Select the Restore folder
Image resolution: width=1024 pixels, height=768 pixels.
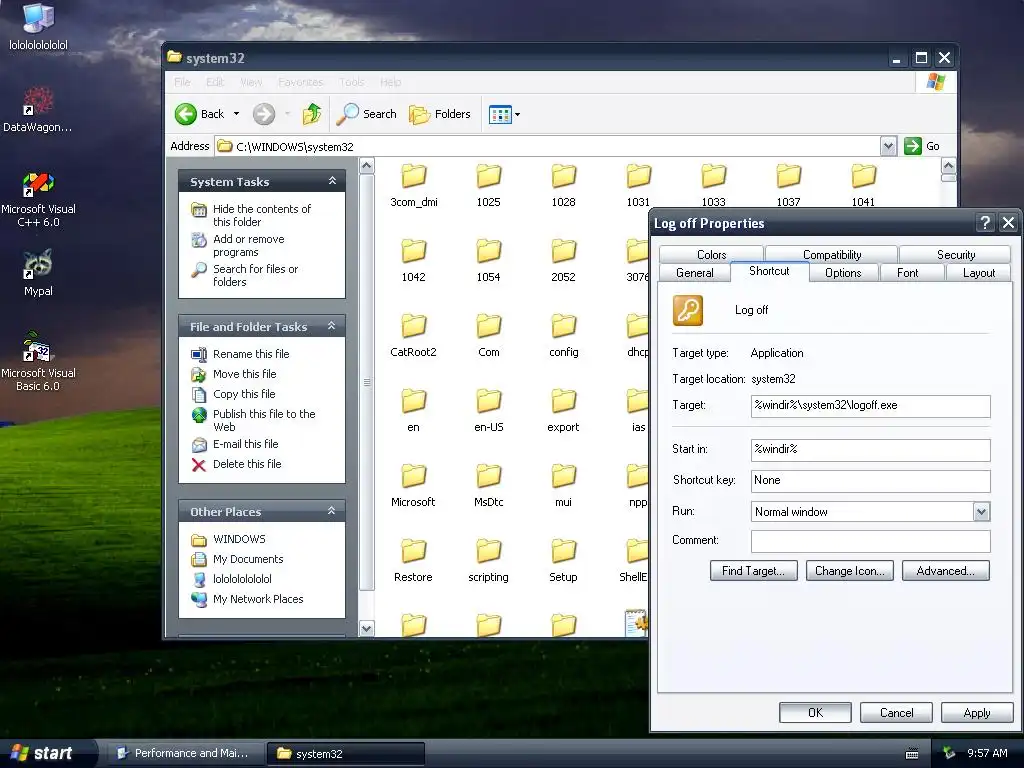point(413,561)
